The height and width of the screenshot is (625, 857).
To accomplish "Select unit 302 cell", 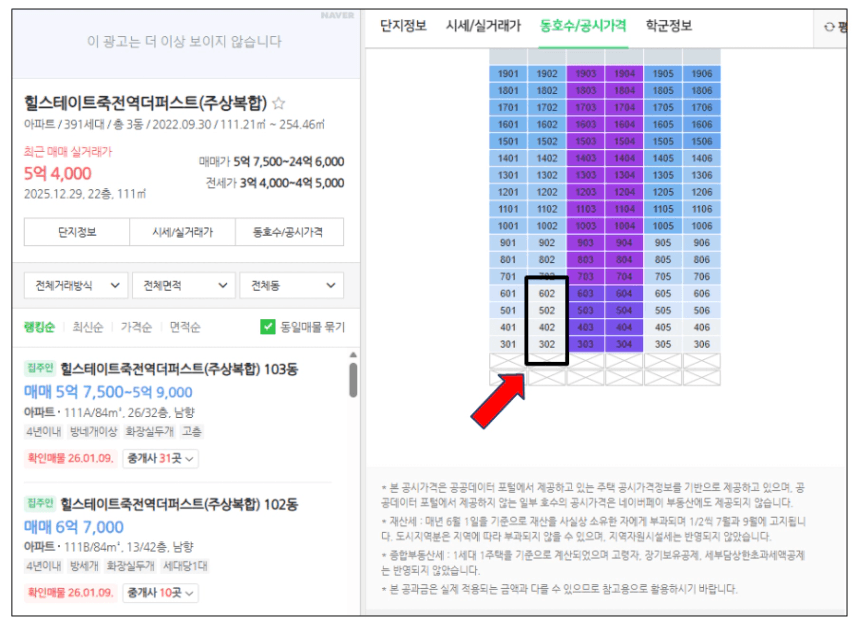I will (x=547, y=344).
